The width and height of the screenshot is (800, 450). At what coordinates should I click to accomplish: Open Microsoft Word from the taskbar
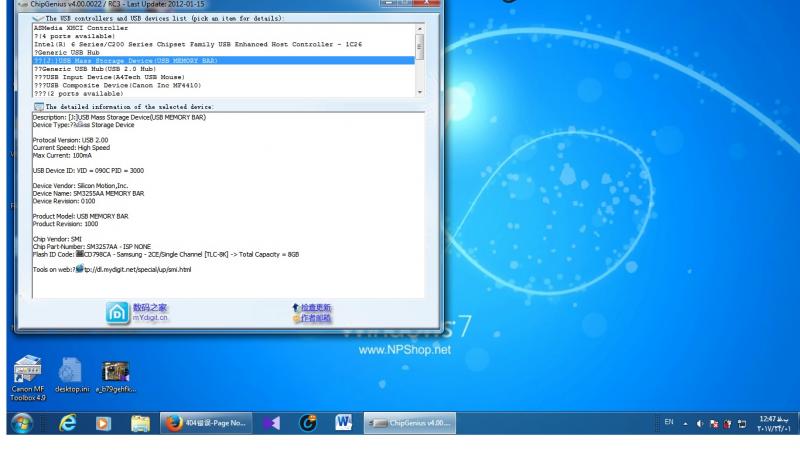[x=344, y=422]
